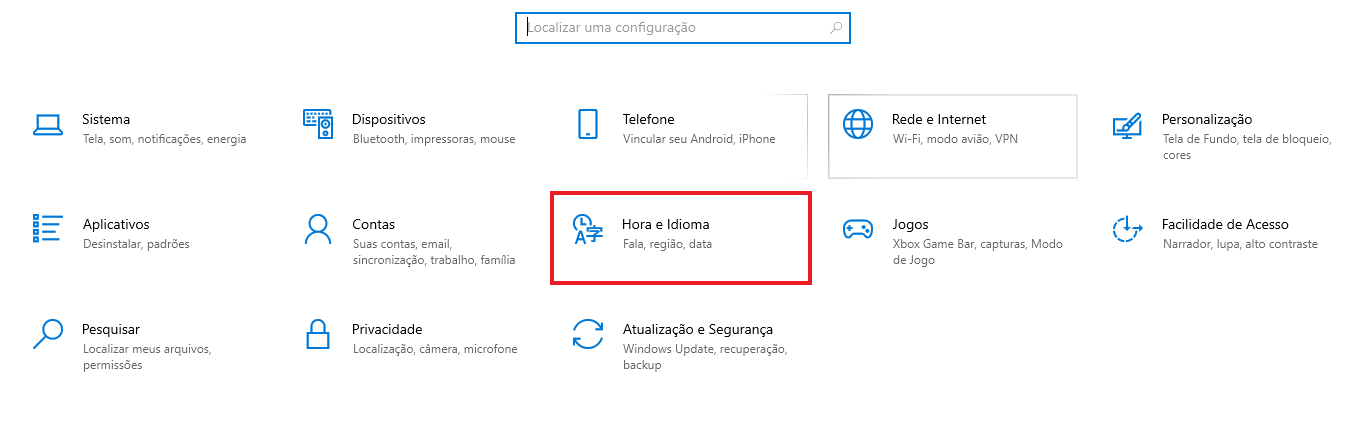1366x424 pixels.
Task: Select the Sistema category title
Action: coord(106,119)
